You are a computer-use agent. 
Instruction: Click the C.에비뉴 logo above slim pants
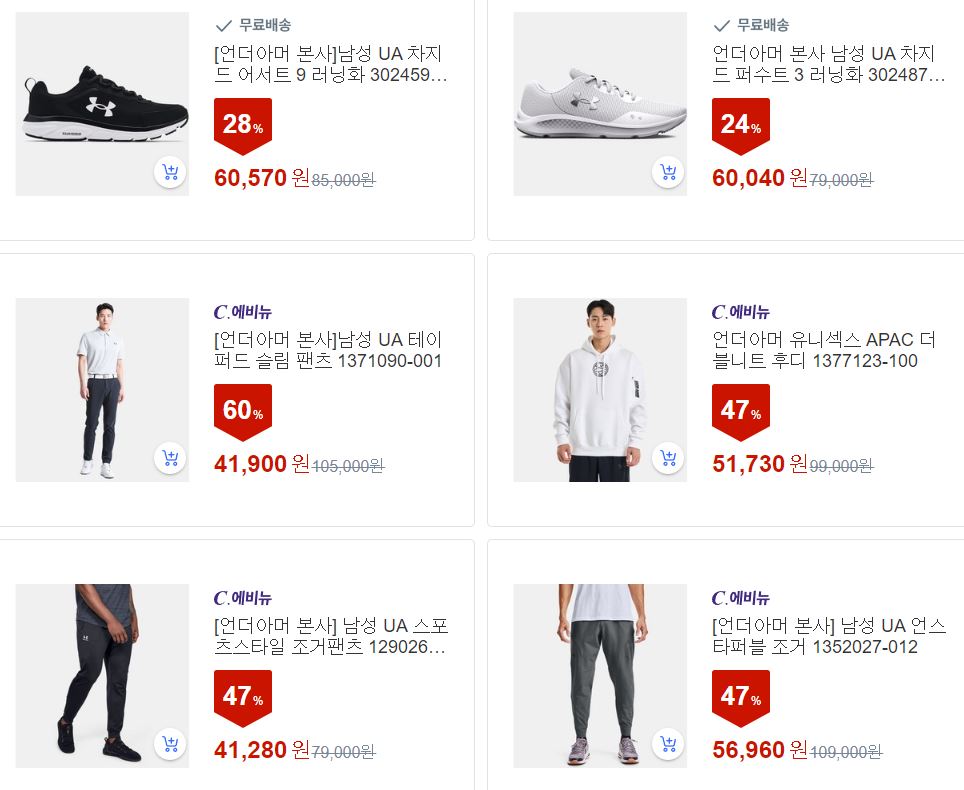click(243, 312)
